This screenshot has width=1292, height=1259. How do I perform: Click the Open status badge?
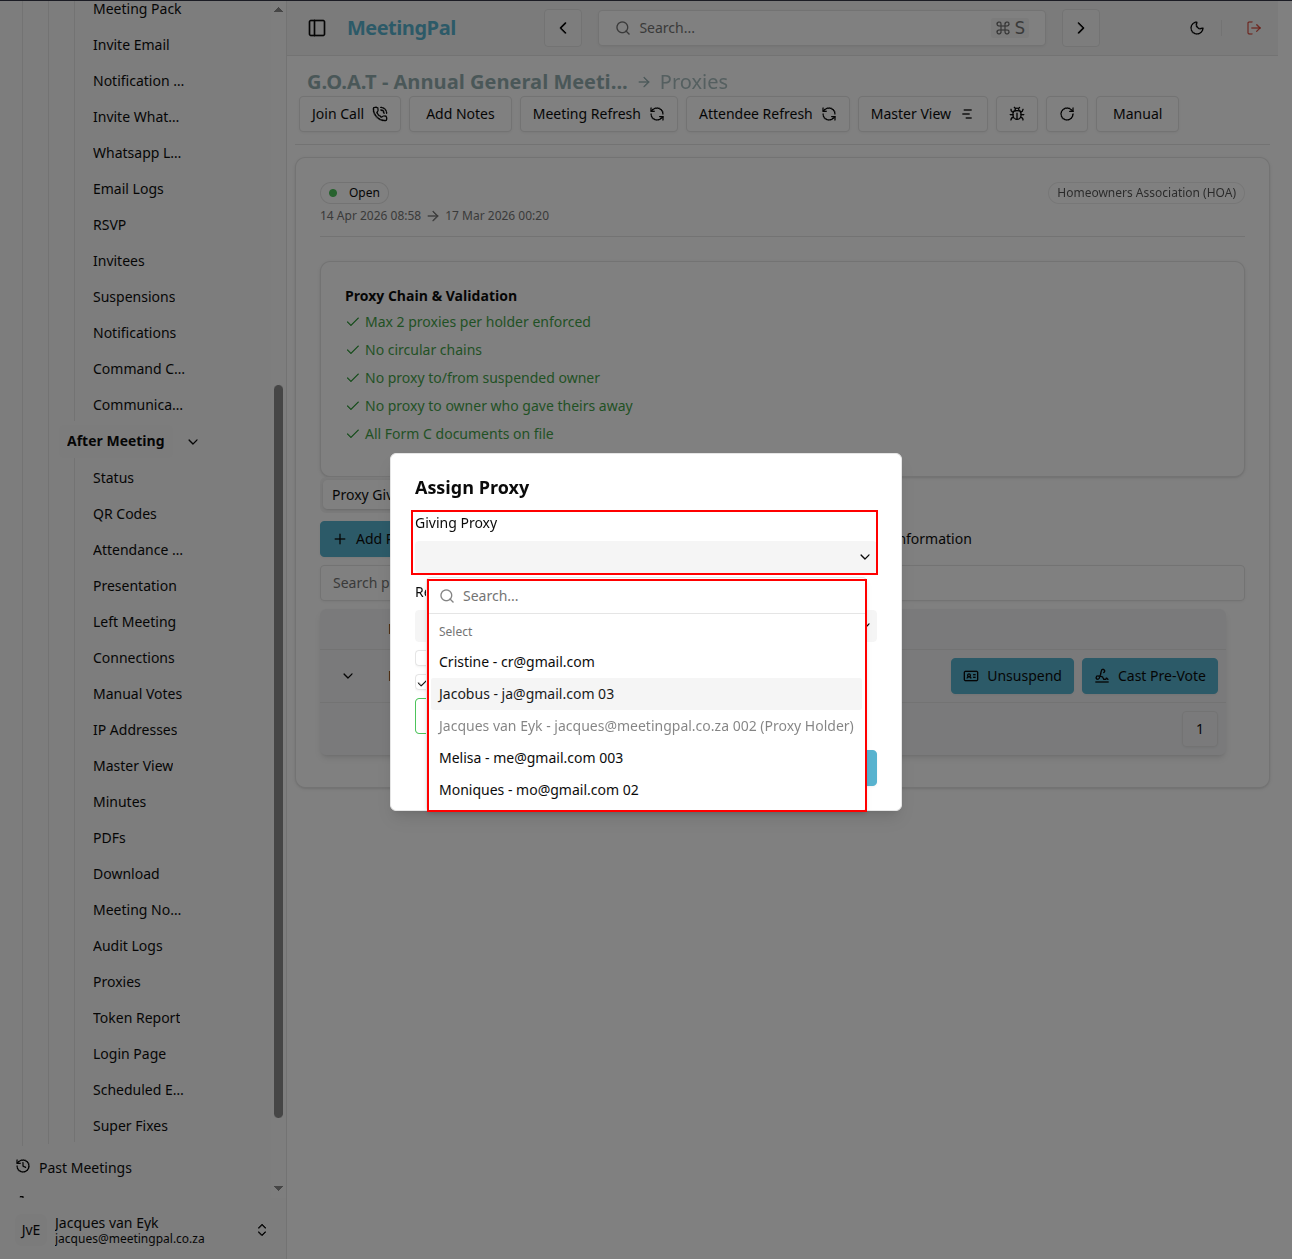[354, 193]
